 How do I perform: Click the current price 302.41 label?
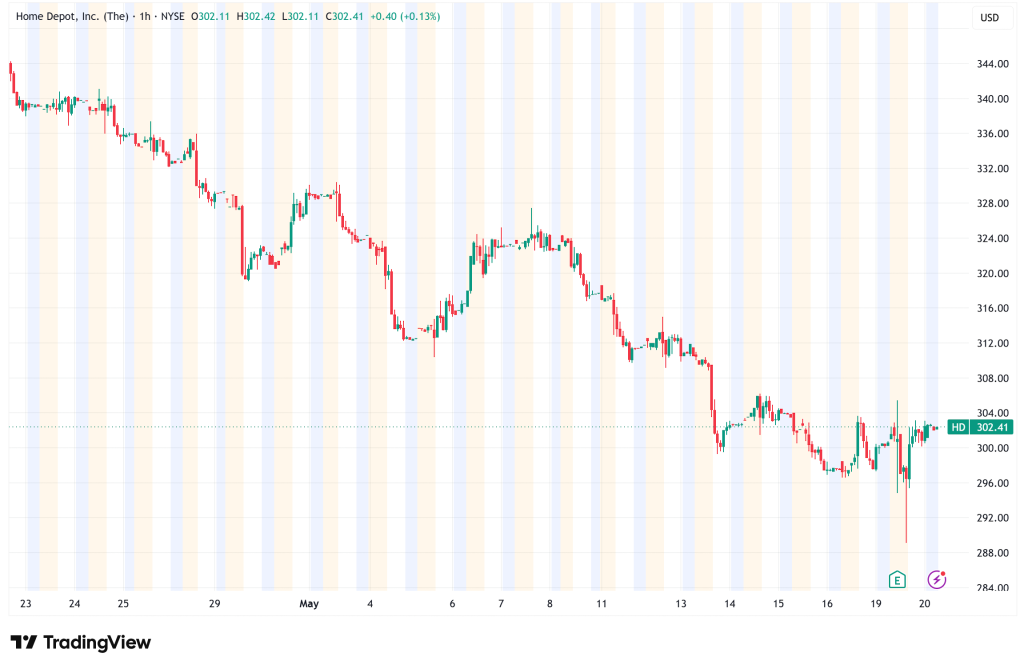(x=992, y=427)
